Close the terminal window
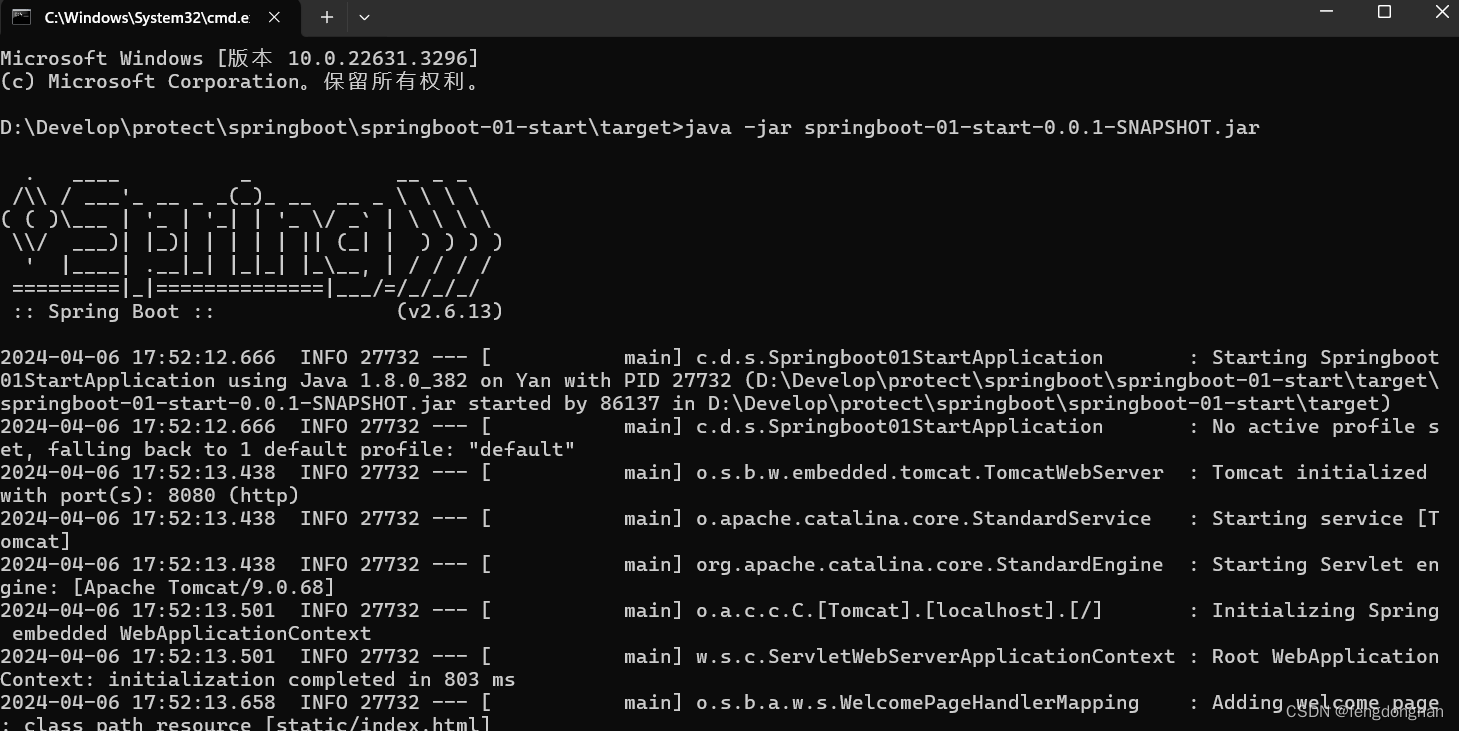The height and width of the screenshot is (731, 1459). pos(1441,12)
